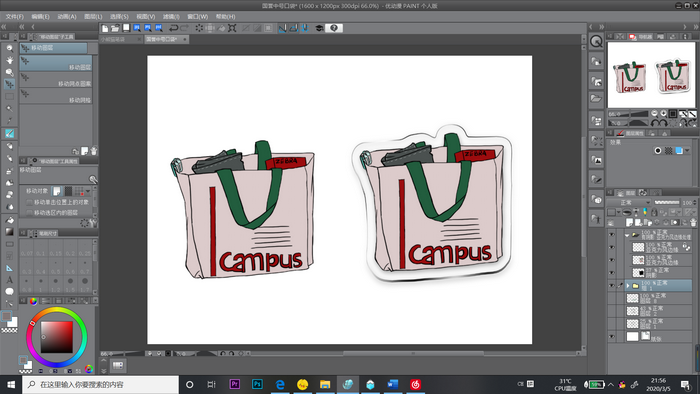Image resolution: width=700 pixels, height=394 pixels.
Task: Open palette color dropdown beside square
Action: (618, 212)
